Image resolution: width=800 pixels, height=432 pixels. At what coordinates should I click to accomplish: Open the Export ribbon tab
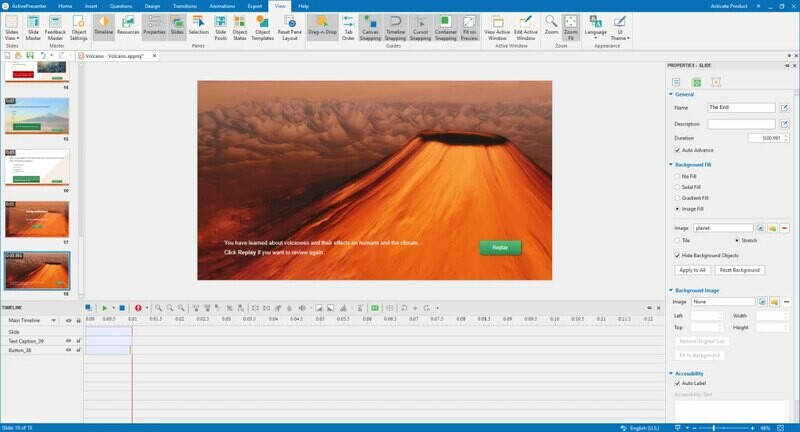coord(255,6)
